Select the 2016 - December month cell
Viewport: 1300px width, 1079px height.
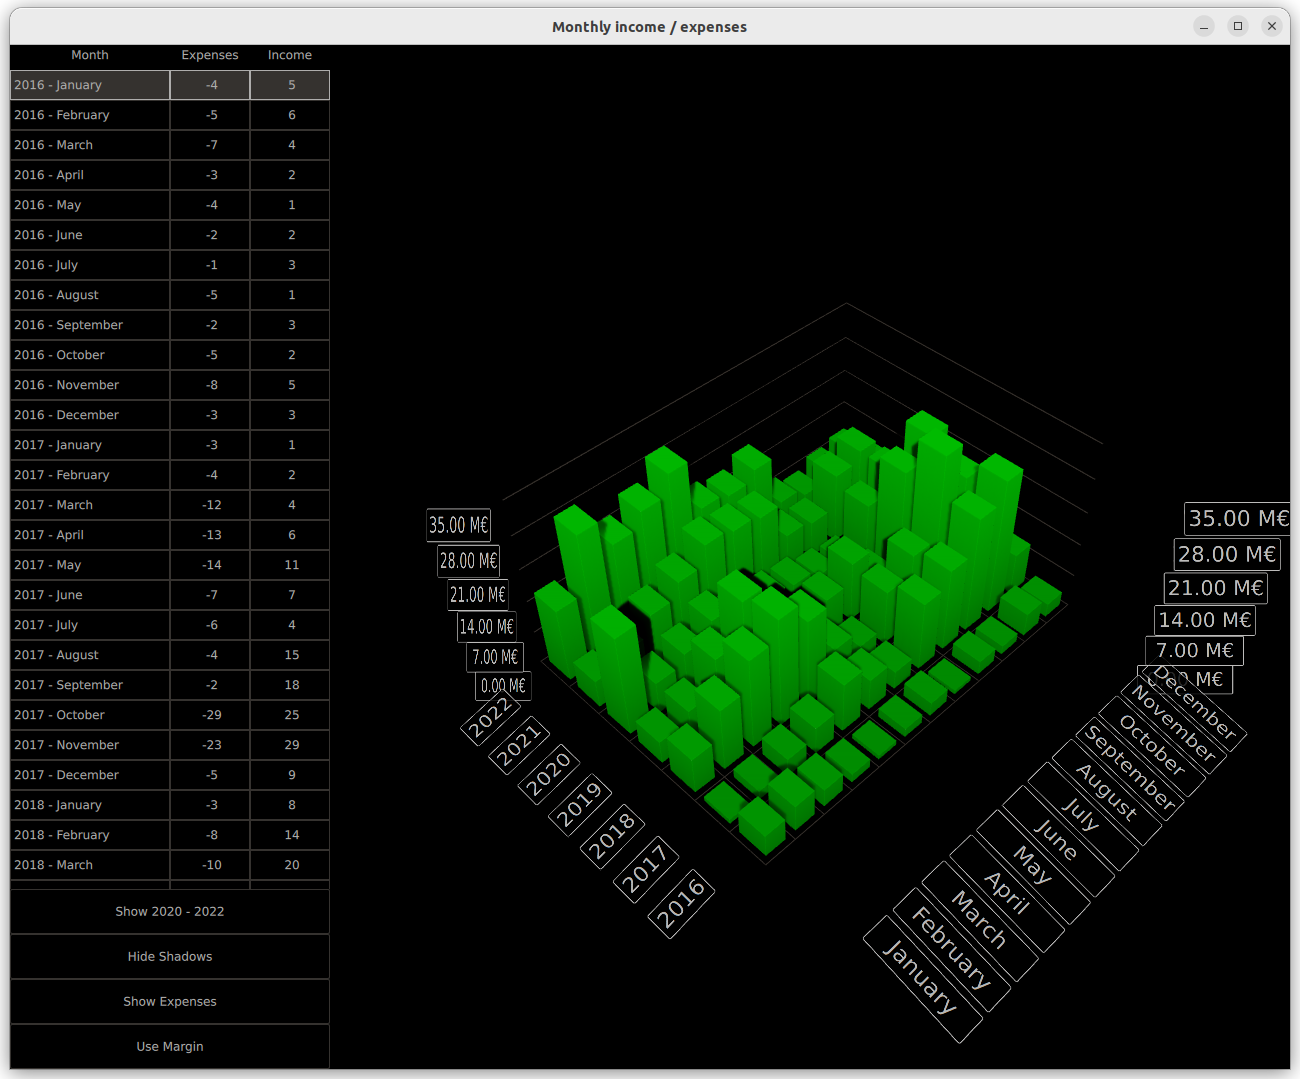pos(90,415)
